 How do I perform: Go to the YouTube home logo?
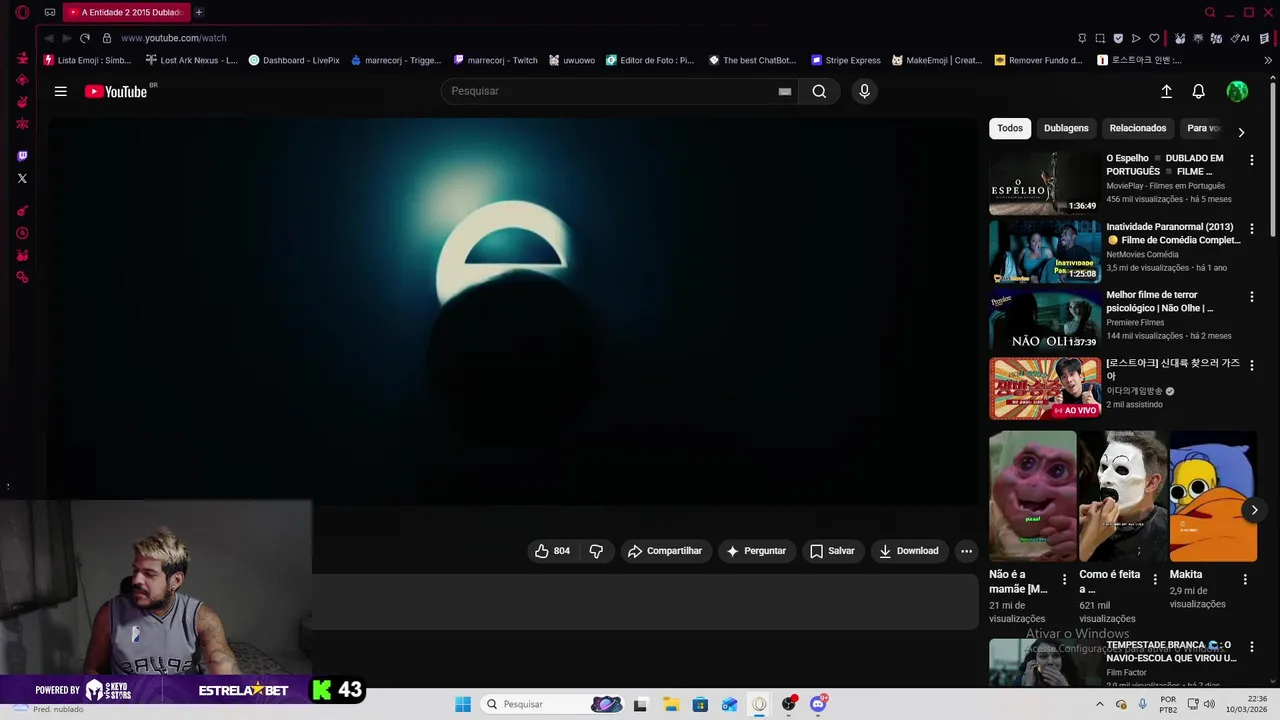click(x=115, y=91)
